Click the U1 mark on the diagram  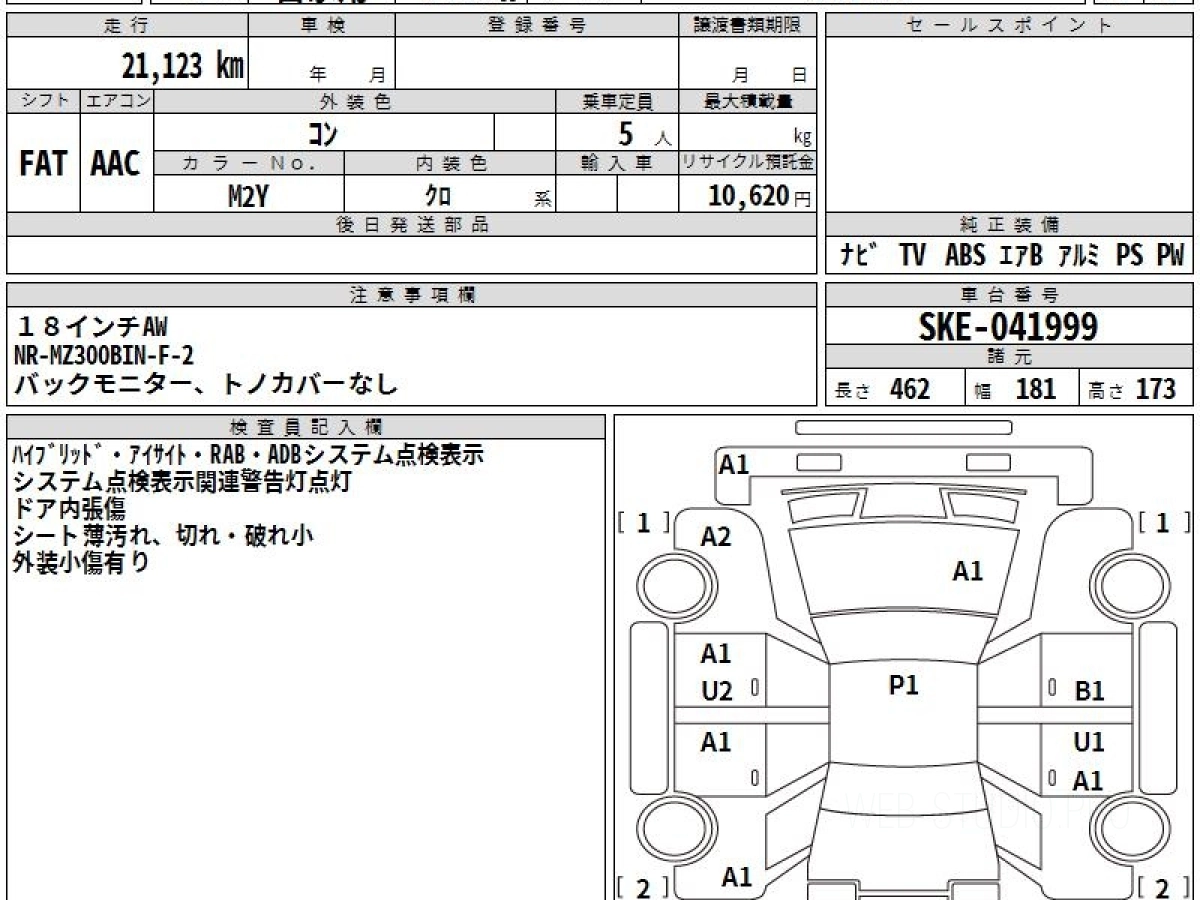point(1089,743)
